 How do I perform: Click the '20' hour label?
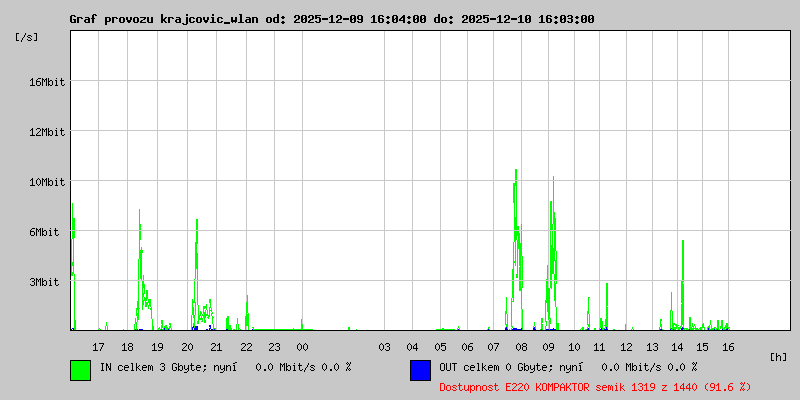pyautogui.click(x=187, y=347)
